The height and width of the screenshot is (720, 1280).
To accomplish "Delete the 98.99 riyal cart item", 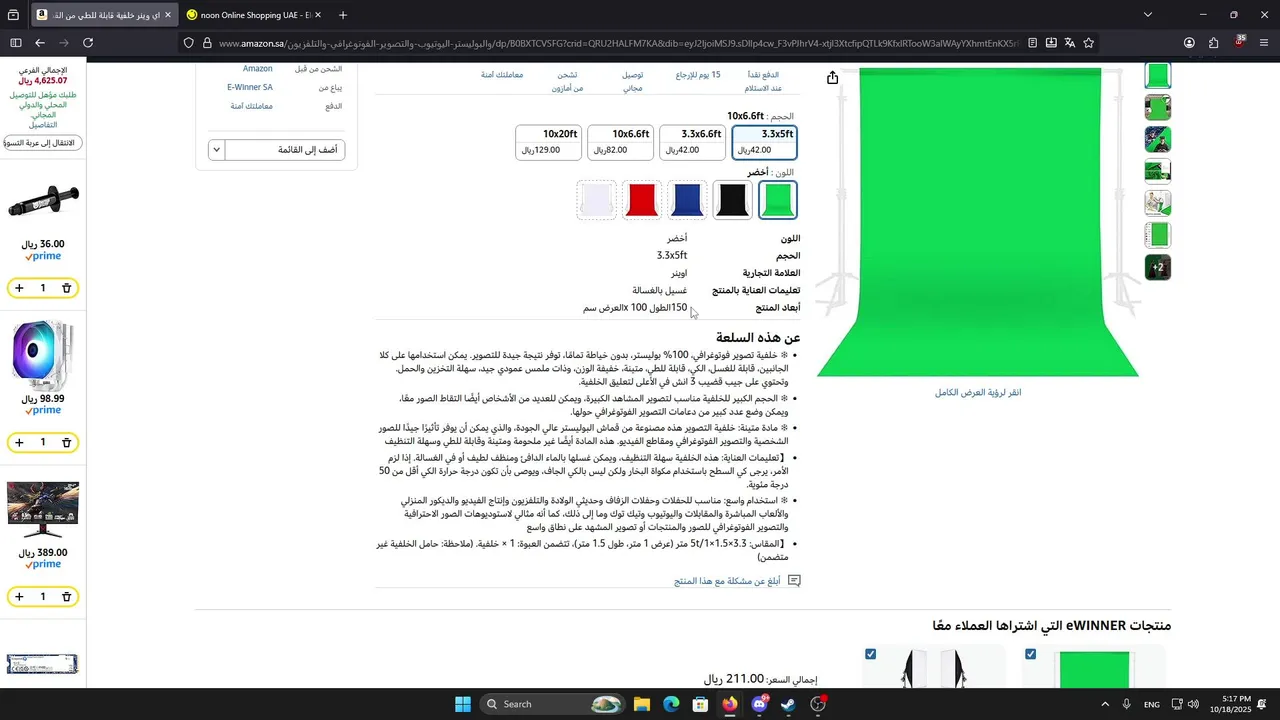I will (x=67, y=442).
